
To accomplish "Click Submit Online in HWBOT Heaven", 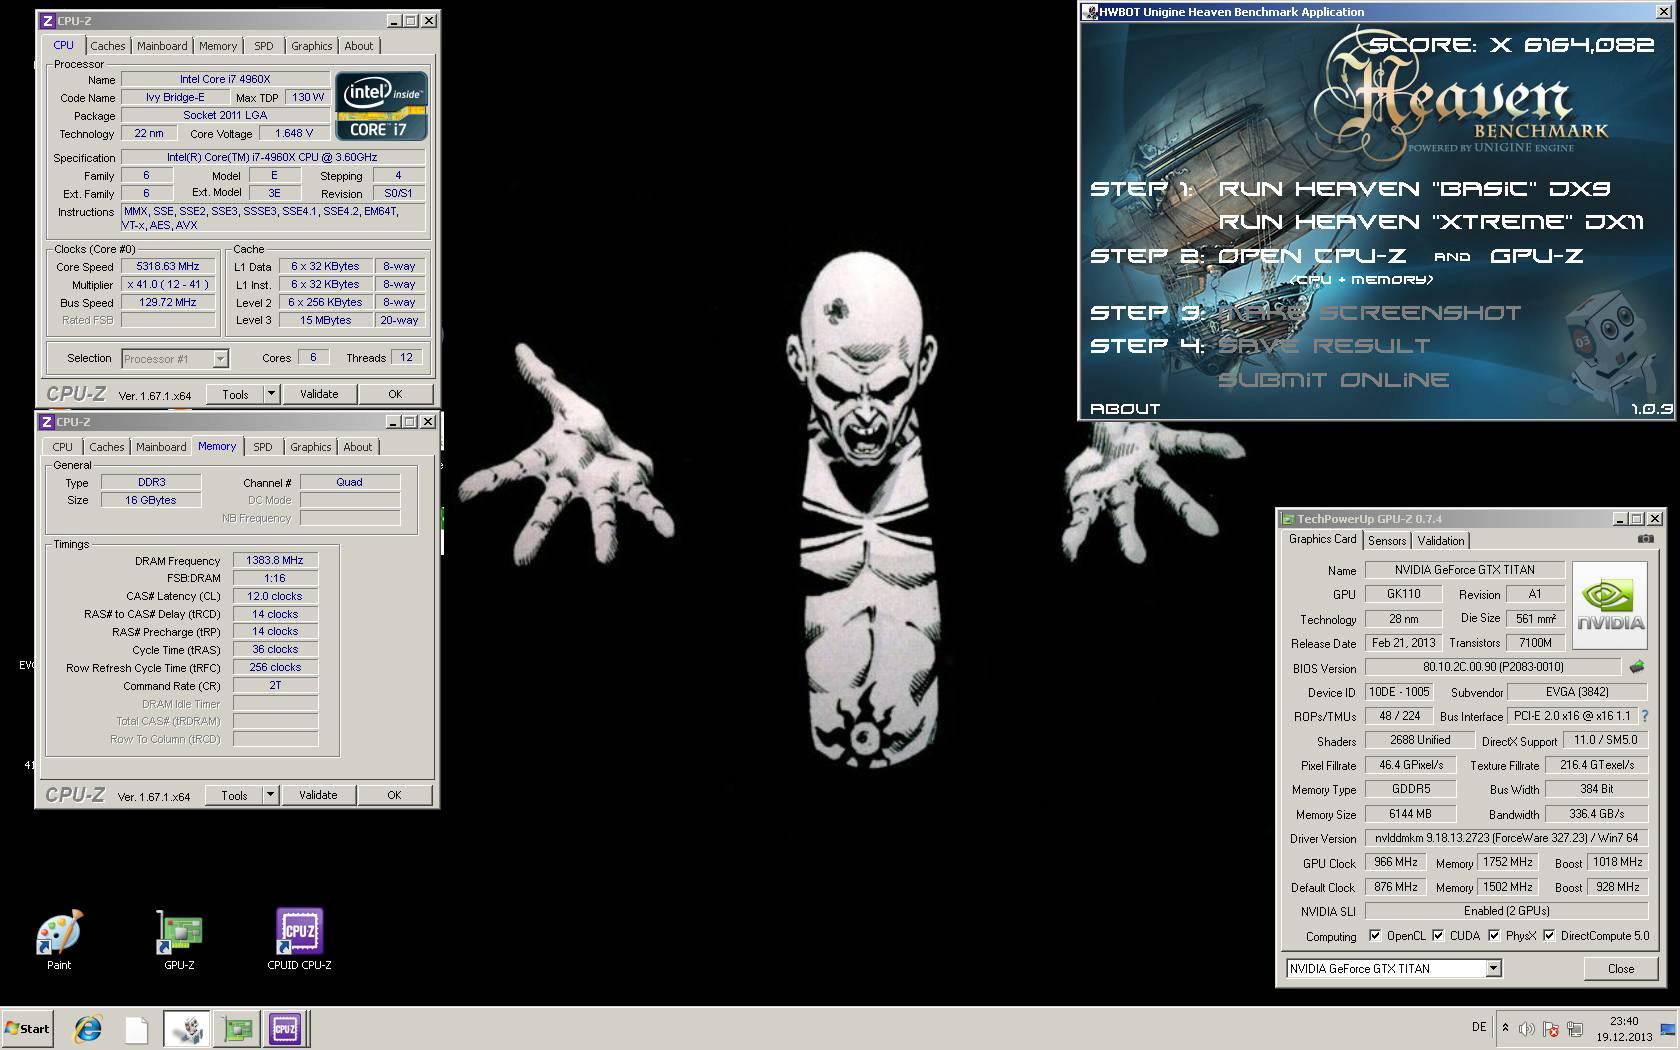I will click(1333, 380).
